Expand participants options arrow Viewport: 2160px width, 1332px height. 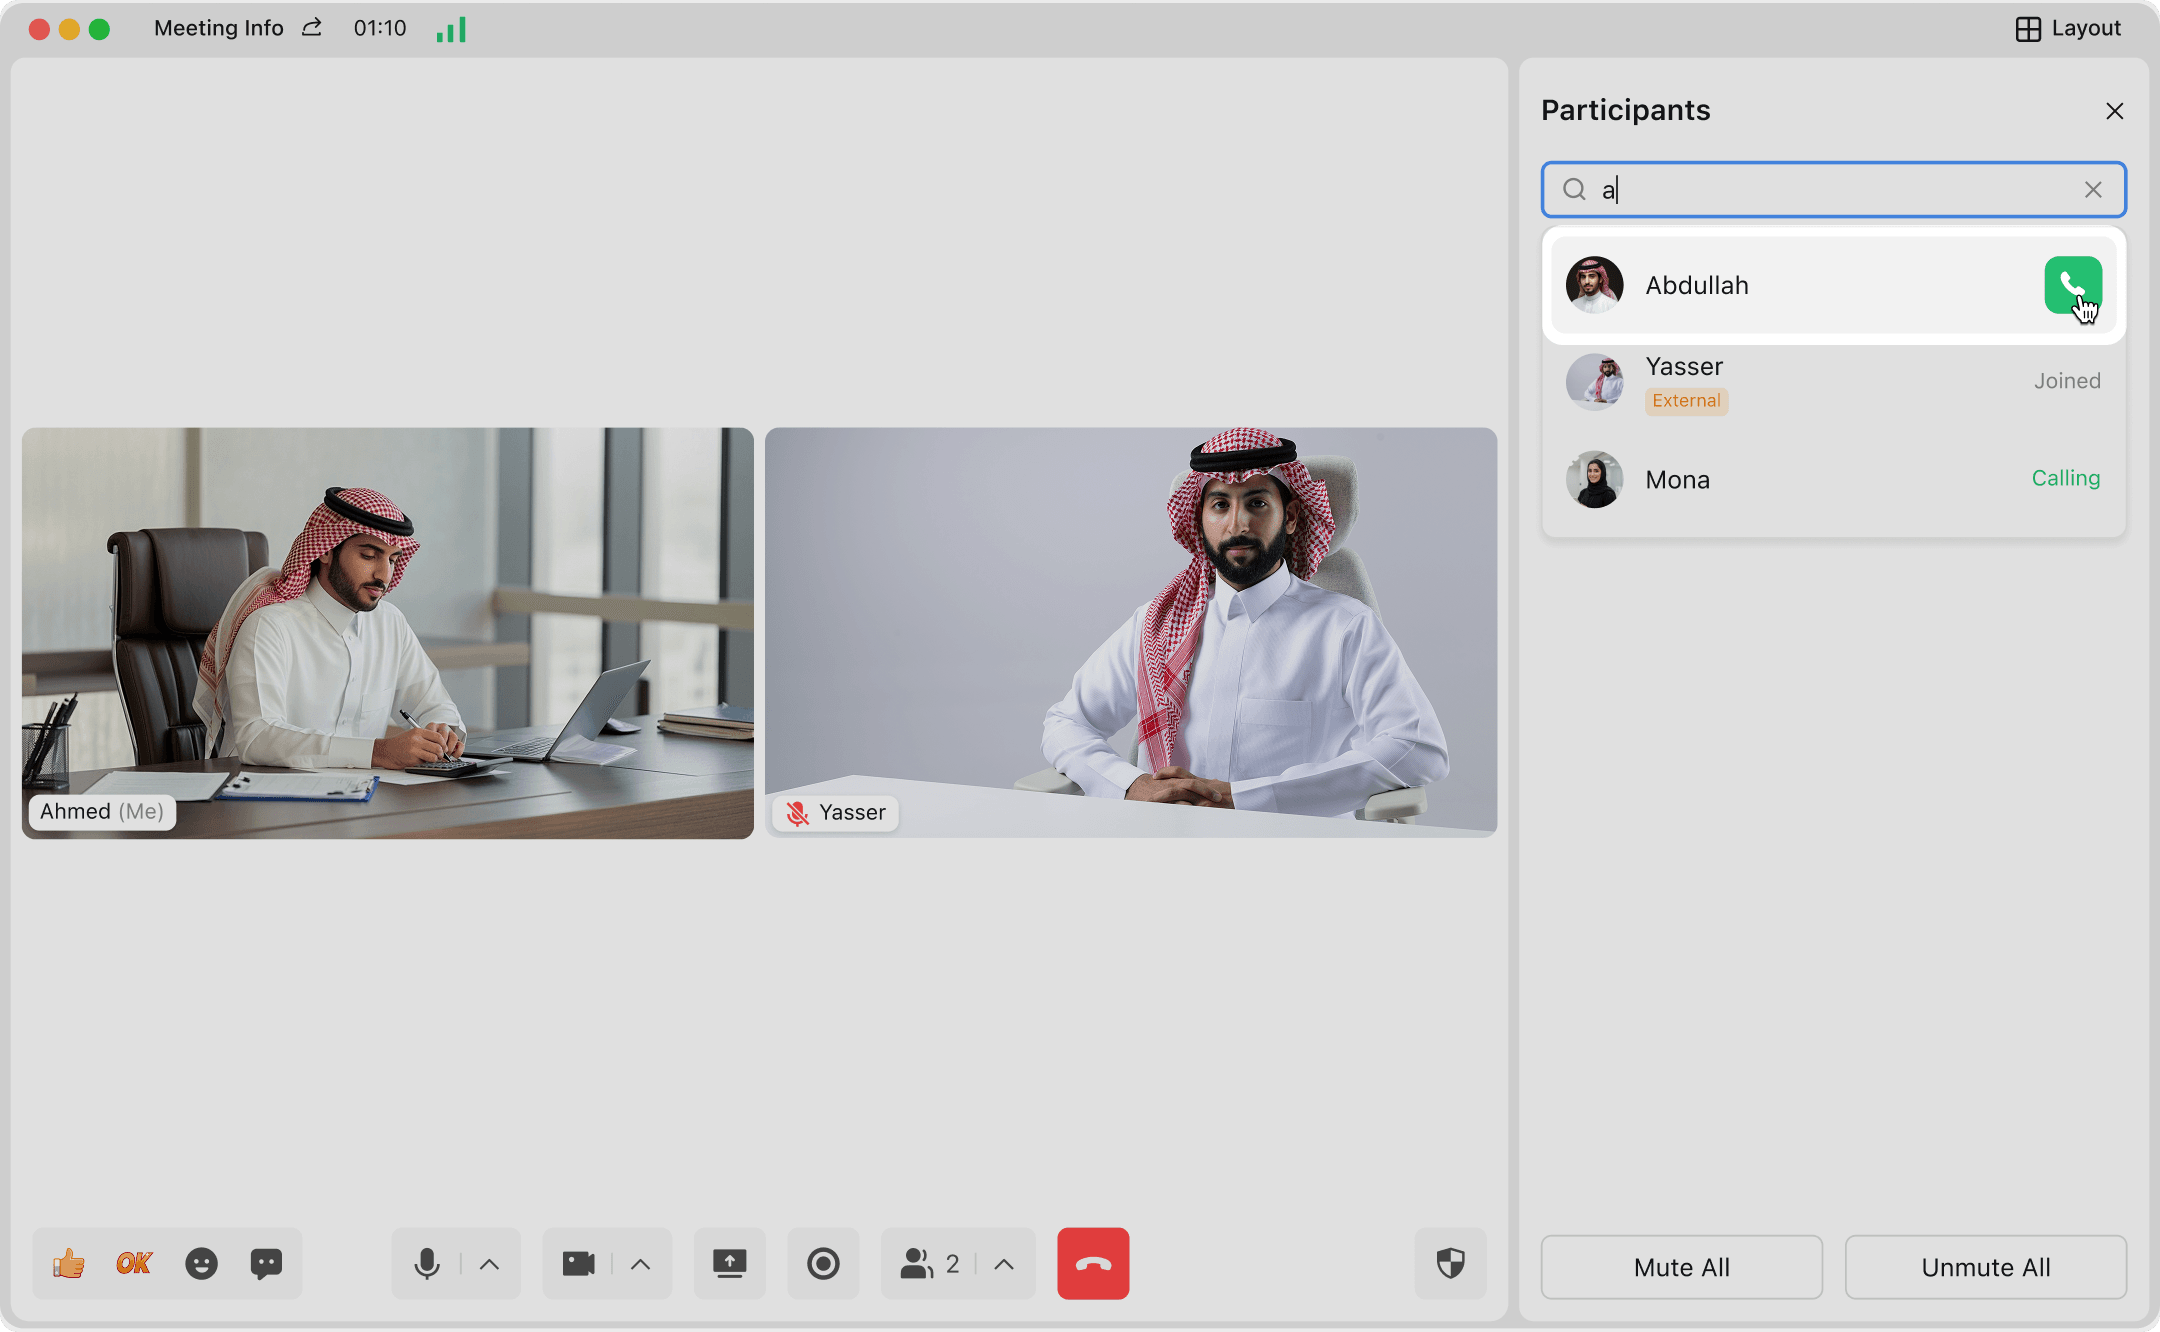(1005, 1264)
